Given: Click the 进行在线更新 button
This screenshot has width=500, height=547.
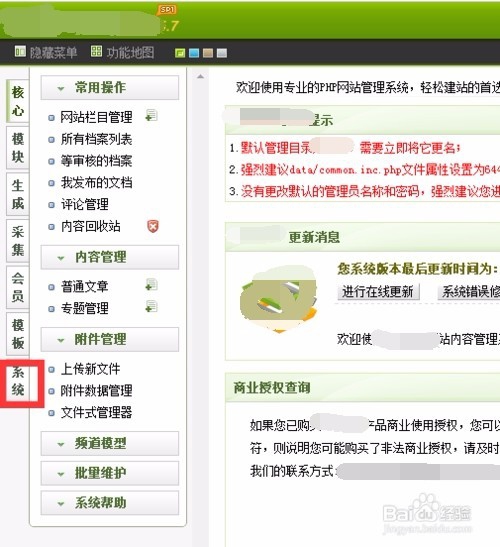Looking at the screenshot, I should [378, 292].
